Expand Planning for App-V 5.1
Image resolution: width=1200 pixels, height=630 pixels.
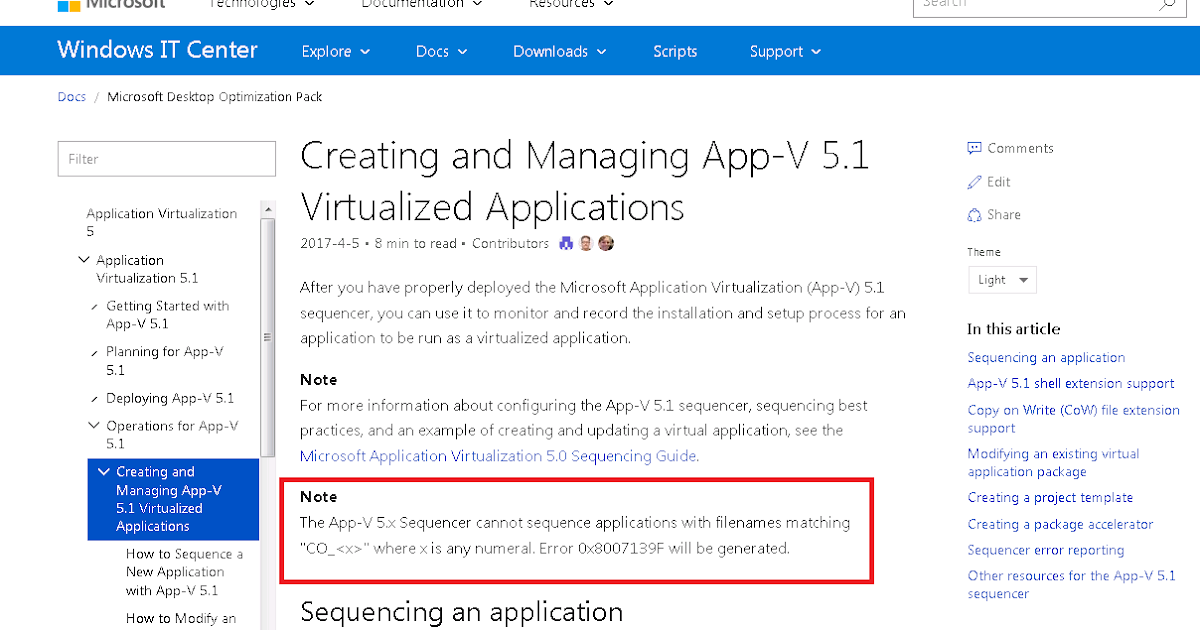click(x=94, y=353)
